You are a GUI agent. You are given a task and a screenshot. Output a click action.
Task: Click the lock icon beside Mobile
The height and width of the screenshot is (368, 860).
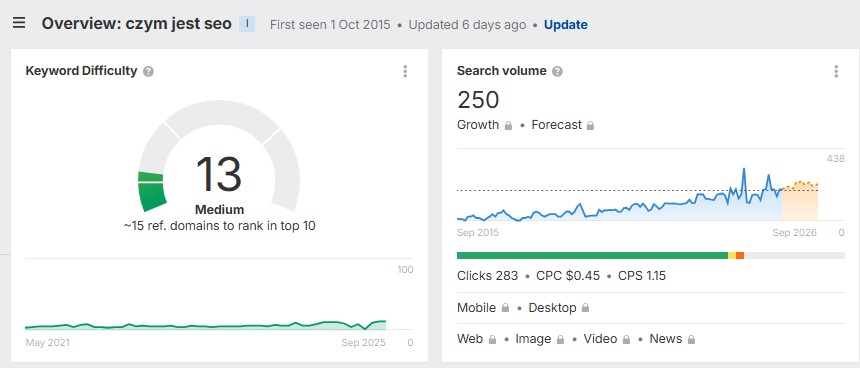pyautogui.click(x=505, y=308)
